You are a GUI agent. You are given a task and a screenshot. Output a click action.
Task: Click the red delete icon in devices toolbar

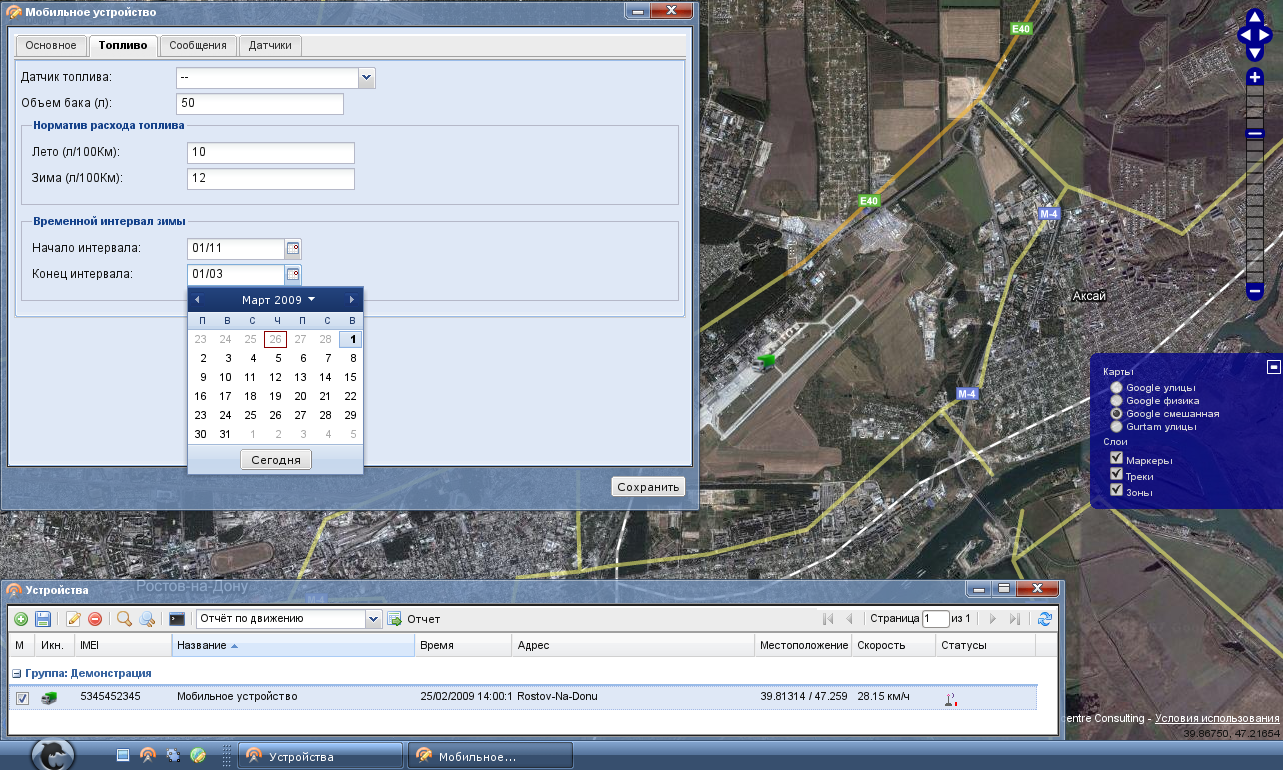(x=95, y=619)
